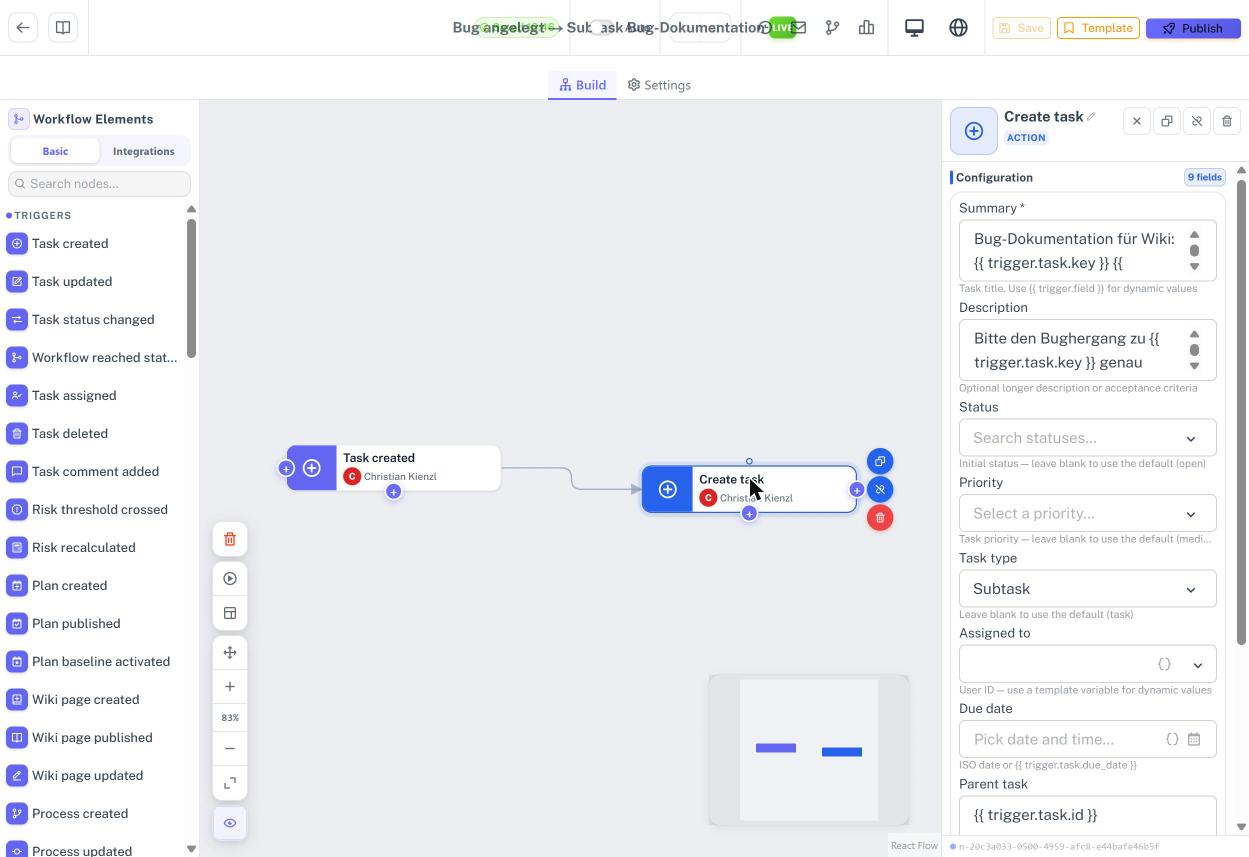Duplicate node via blue copy icon beside Create task node
The width and height of the screenshot is (1249, 857).
(880, 461)
